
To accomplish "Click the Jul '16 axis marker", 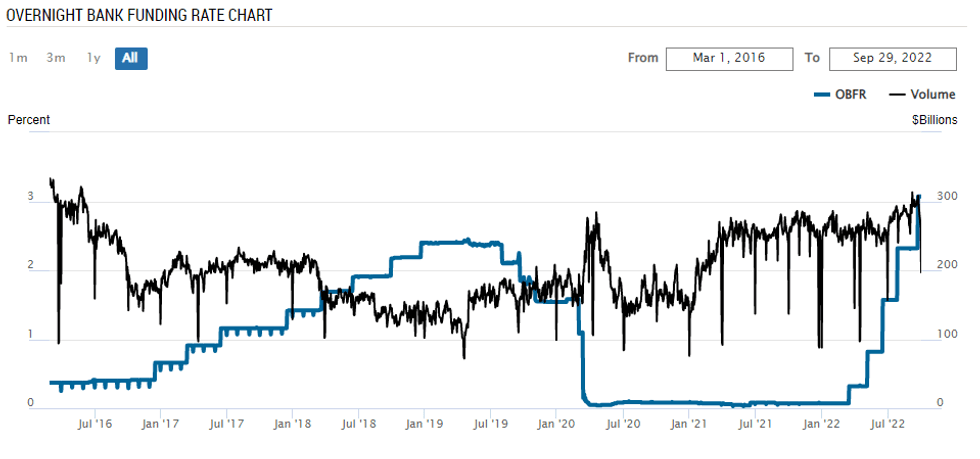I will coord(95,425).
